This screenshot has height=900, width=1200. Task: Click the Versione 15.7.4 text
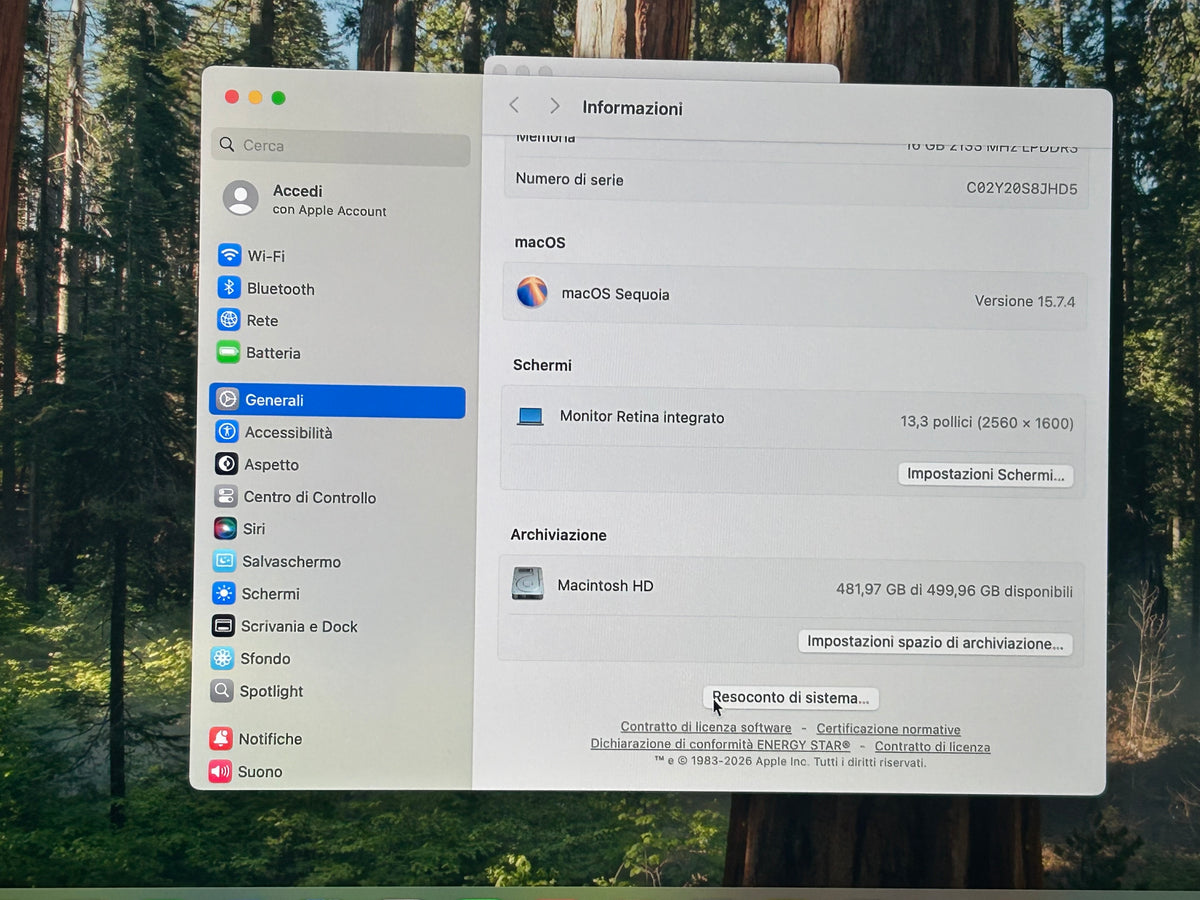1025,301
